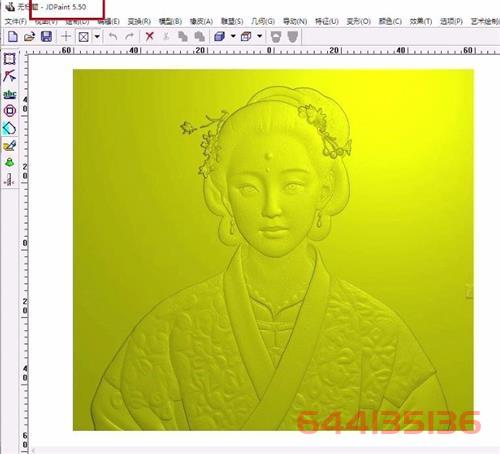Copy selection with the toolbar copy icon
This screenshot has width=500, height=454.
pos(183,36)
